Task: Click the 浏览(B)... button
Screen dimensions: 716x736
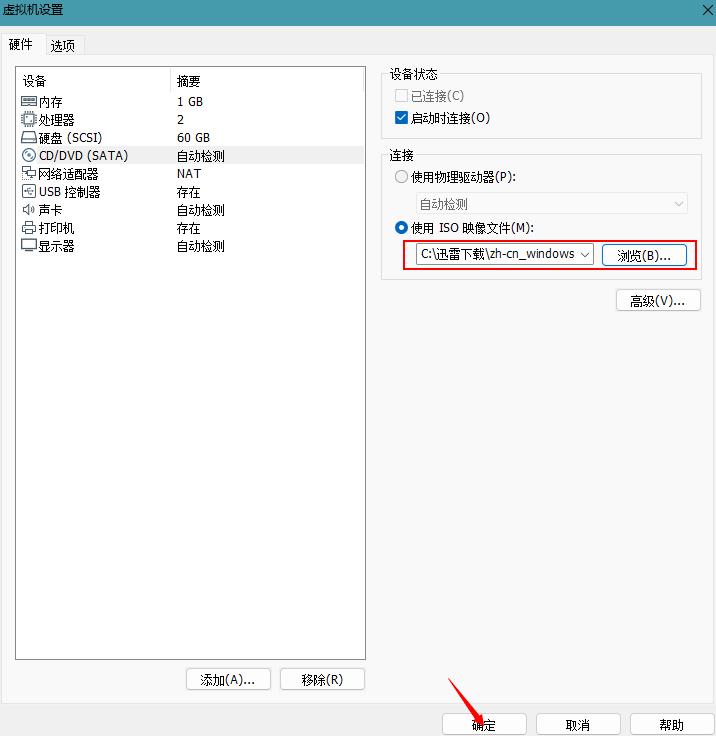Action: click(644, 255)
